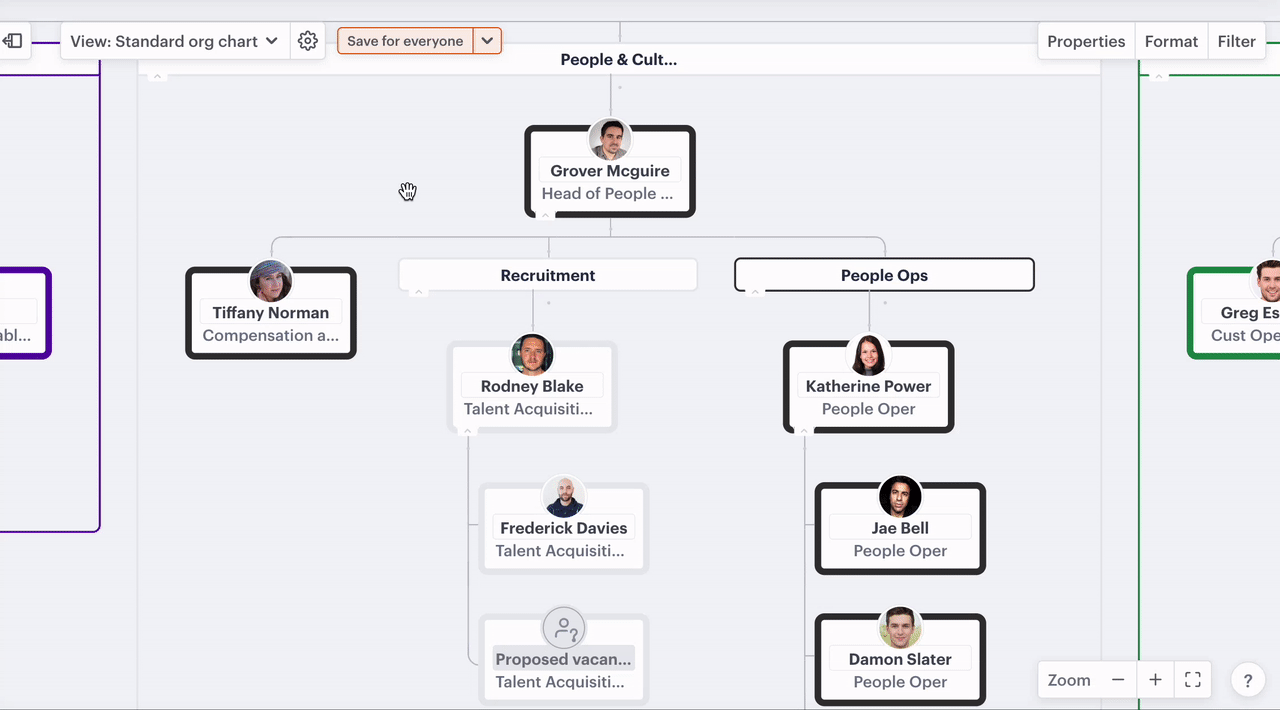The width and height of the screenshot is (1280, 710).
Task: Open view settings gear icon
Action: [x=308, y=41]
